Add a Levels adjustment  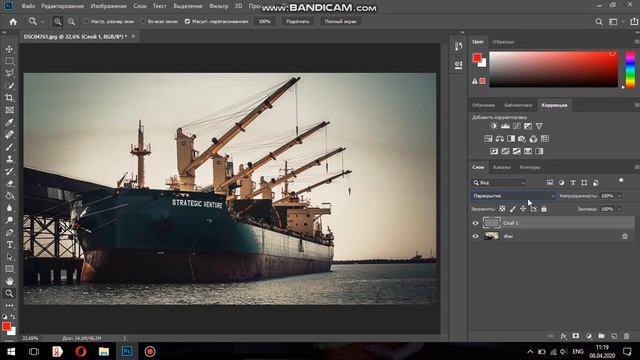coord(505,126)
